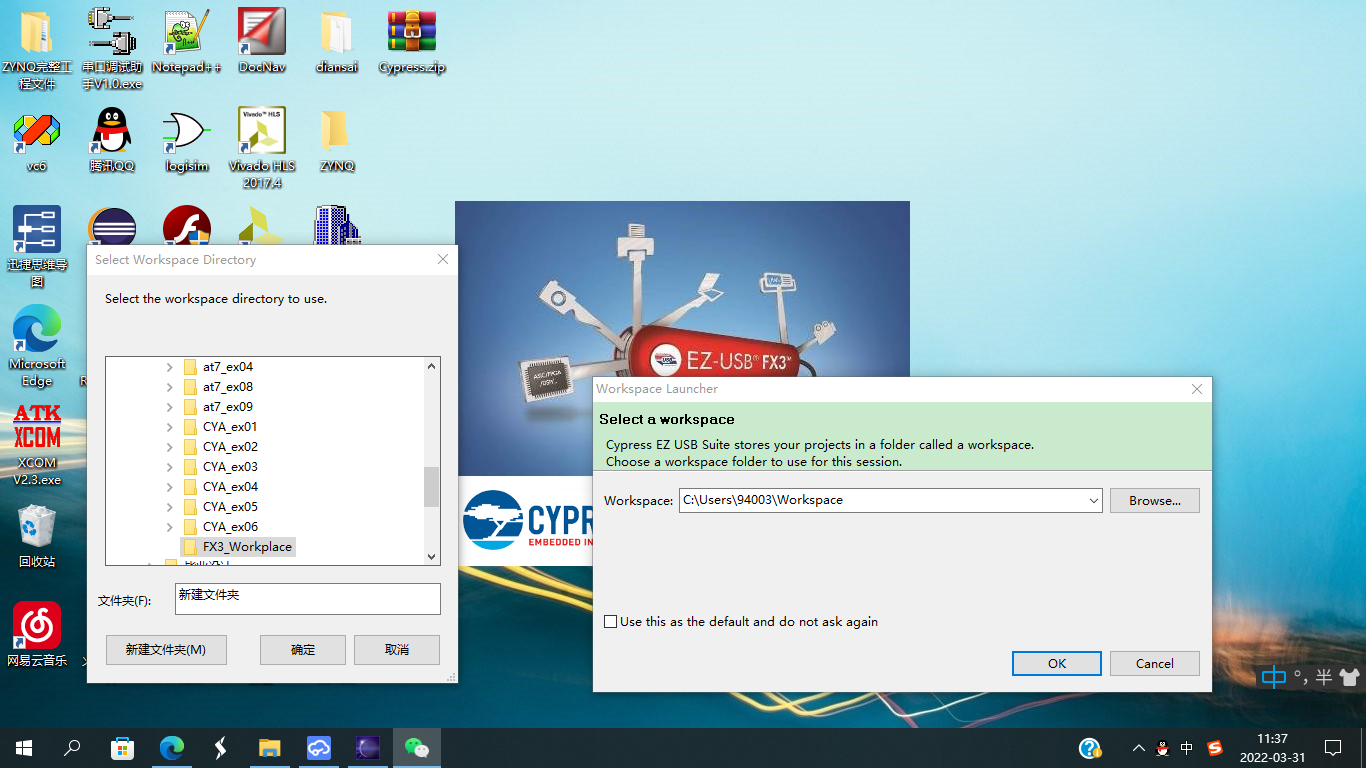Click OK in the Workspace Launcher

tap(1056, 663)
